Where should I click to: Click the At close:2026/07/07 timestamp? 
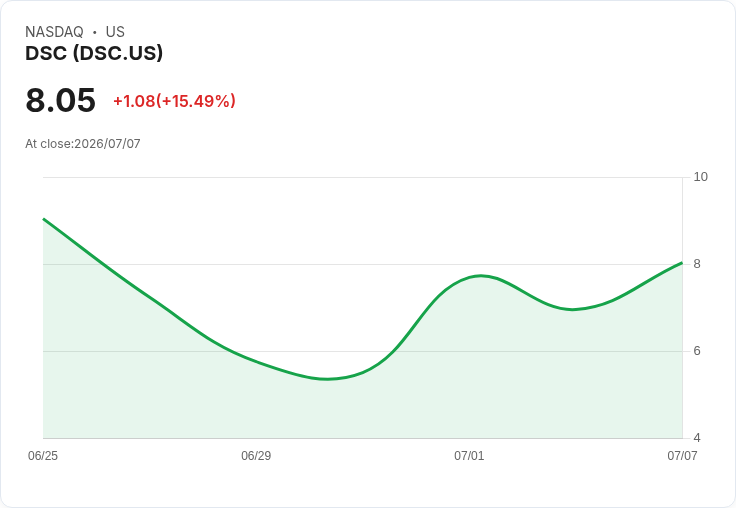[83, 144]
